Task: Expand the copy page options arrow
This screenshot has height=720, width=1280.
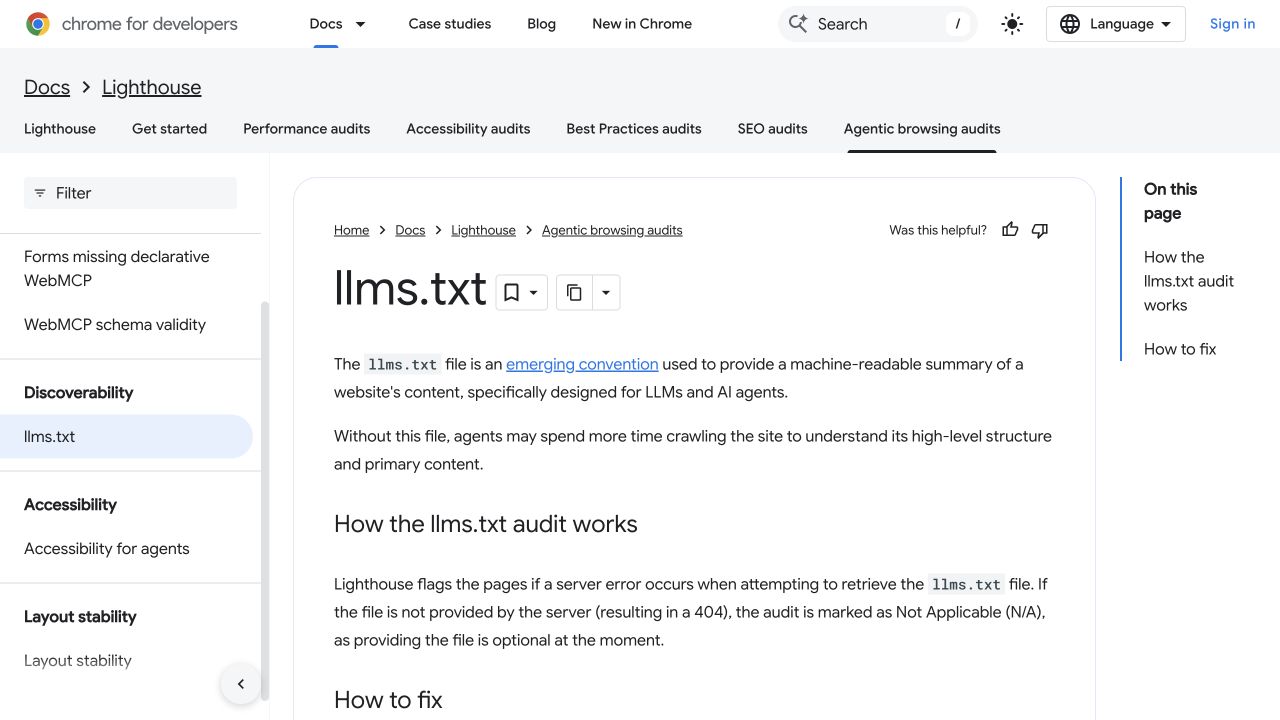Action: [606, 292]
